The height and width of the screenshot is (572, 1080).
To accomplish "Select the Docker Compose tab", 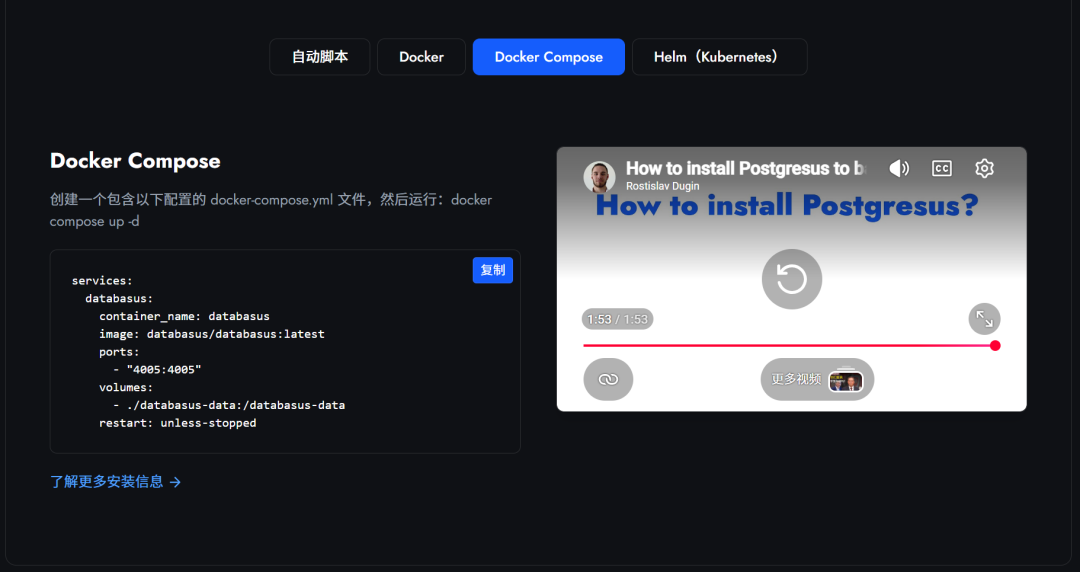I will (x=549, y=57).
